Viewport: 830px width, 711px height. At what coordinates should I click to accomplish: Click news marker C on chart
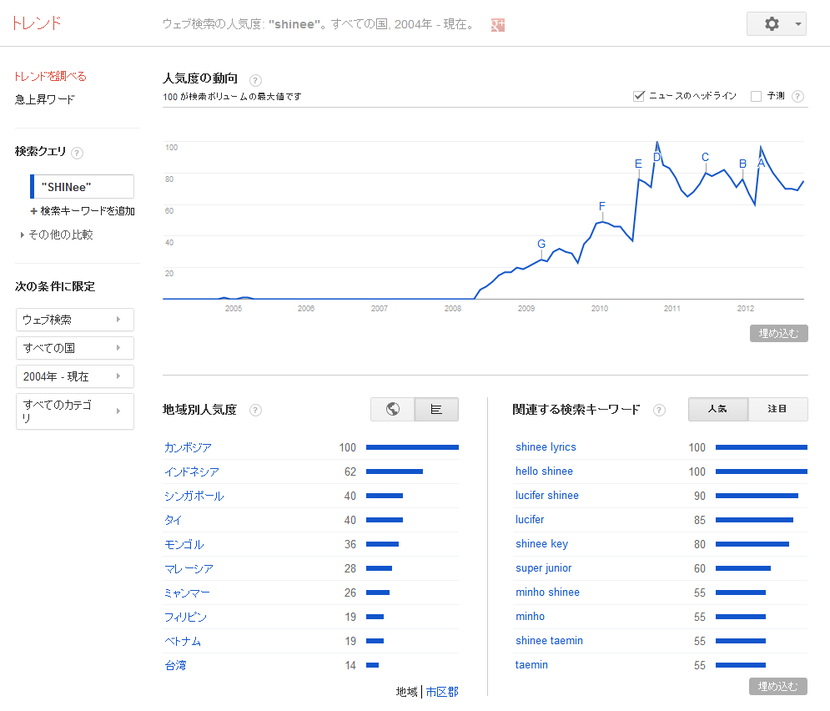pyautogui.click(x=705, y=157)
